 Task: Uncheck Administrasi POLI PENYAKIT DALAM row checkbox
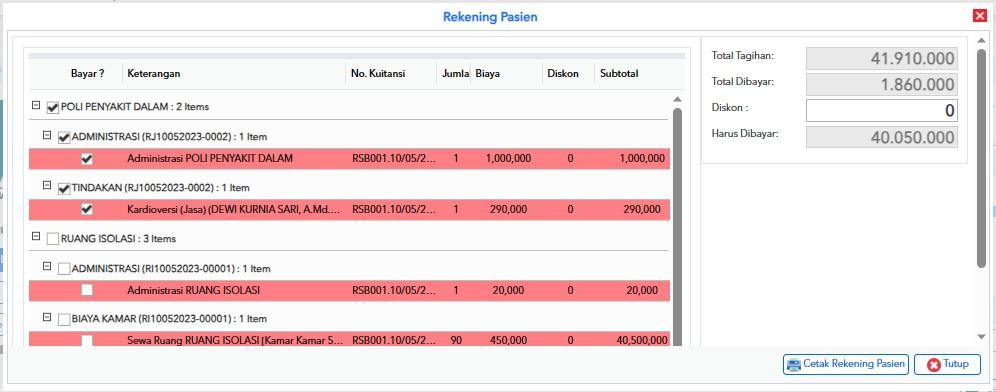click(x=87, y=159)
